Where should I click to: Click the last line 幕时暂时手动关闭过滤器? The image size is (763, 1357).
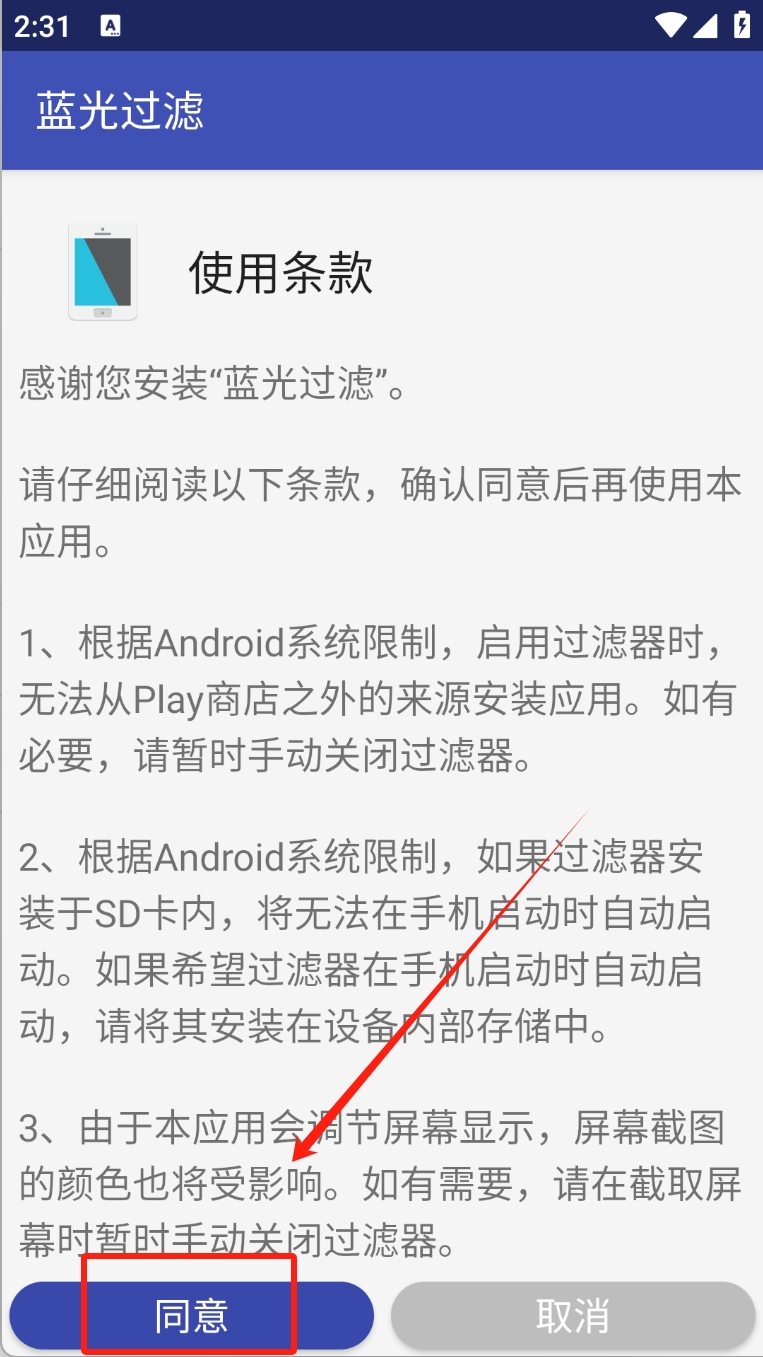[238, 1243]
